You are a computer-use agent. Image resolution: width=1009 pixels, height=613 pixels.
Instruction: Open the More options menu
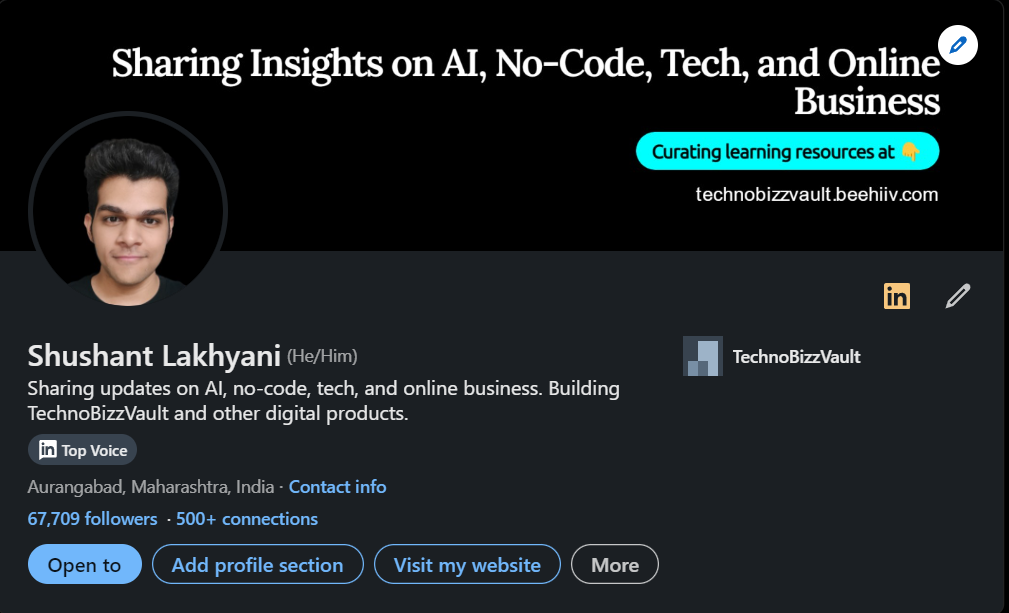[x=614, y=564]
